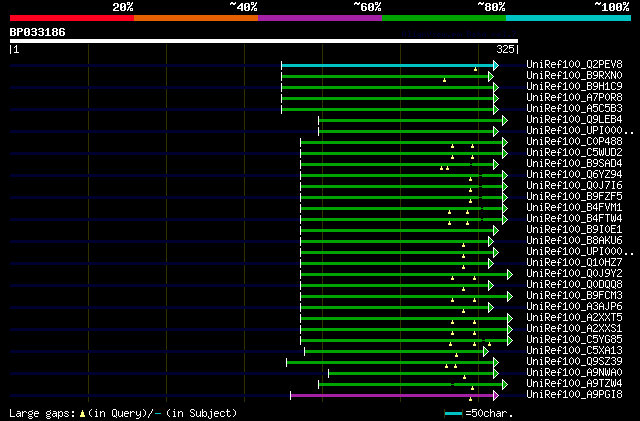Click the UniRef100_Q0J9Y2 hit name
This screenshot has height=421, width=640.
pos(574,274)
